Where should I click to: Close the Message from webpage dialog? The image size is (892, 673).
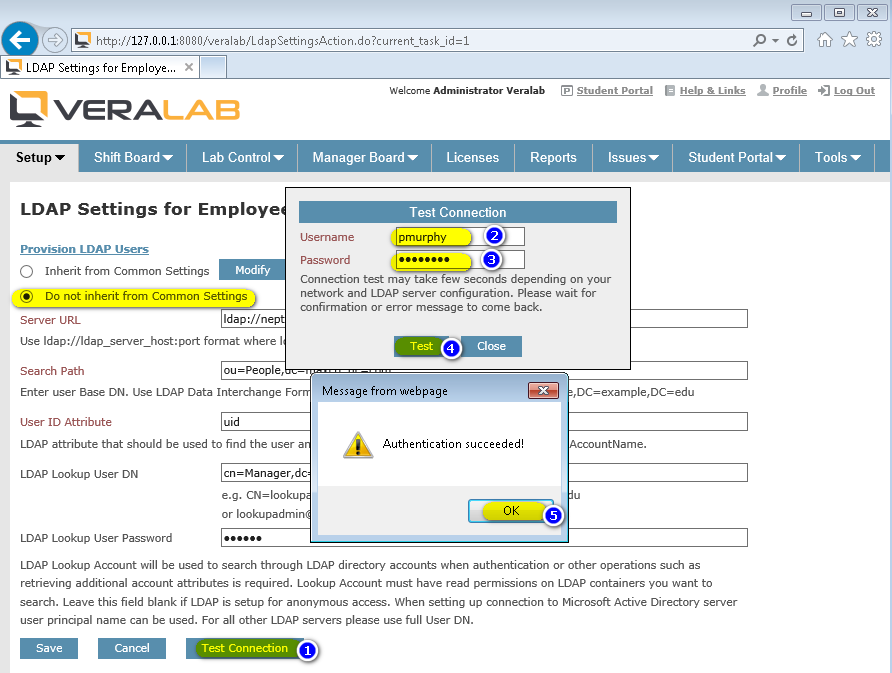pyautogui.click(x=543, y=390)
